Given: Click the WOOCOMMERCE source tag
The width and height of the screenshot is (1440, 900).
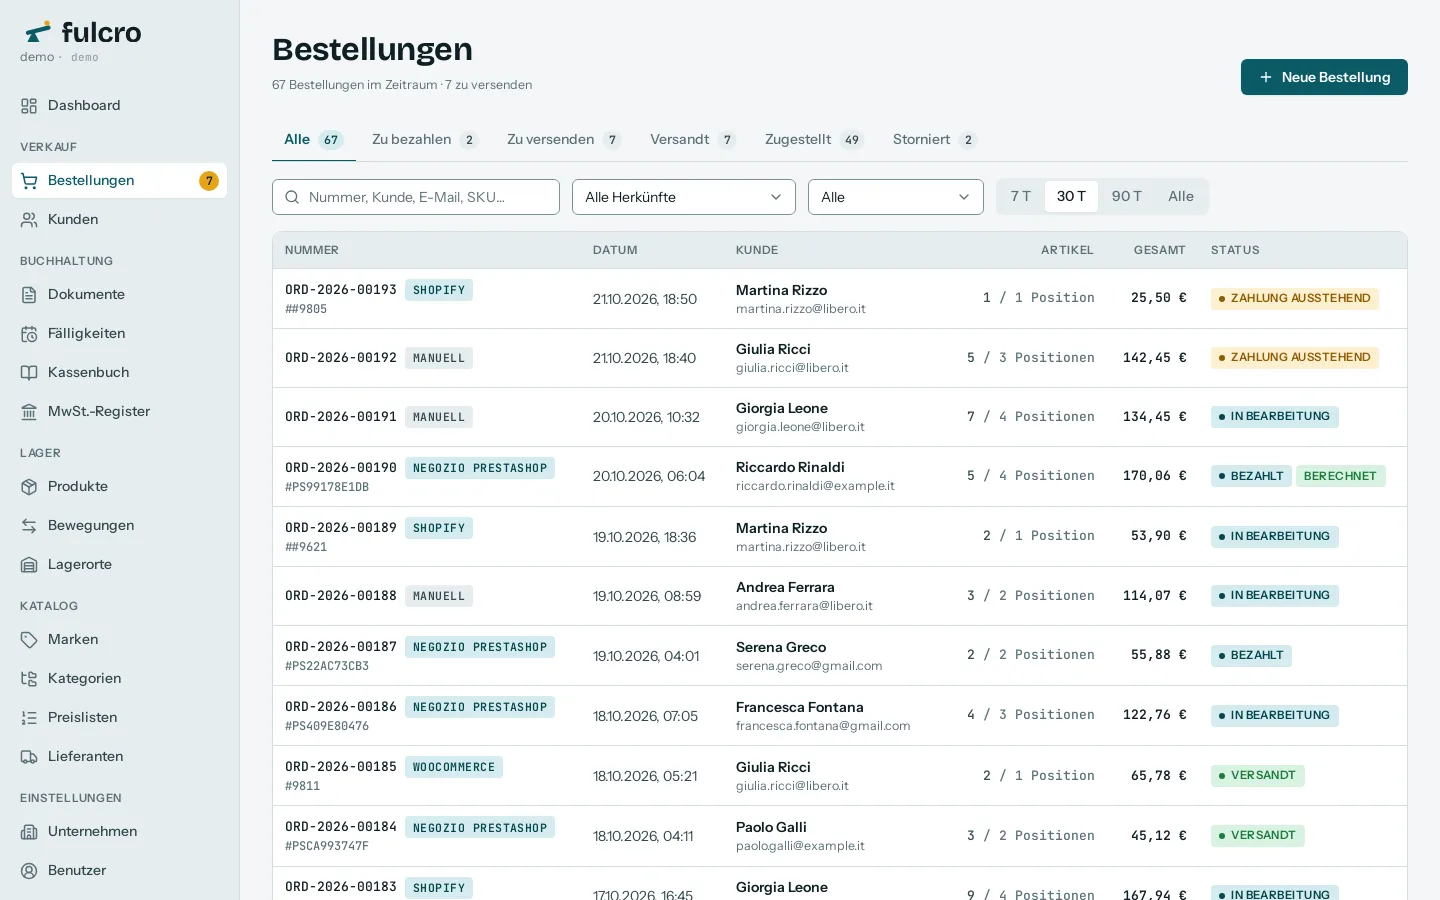Looking at the screenshot, I should click(454, 767).
